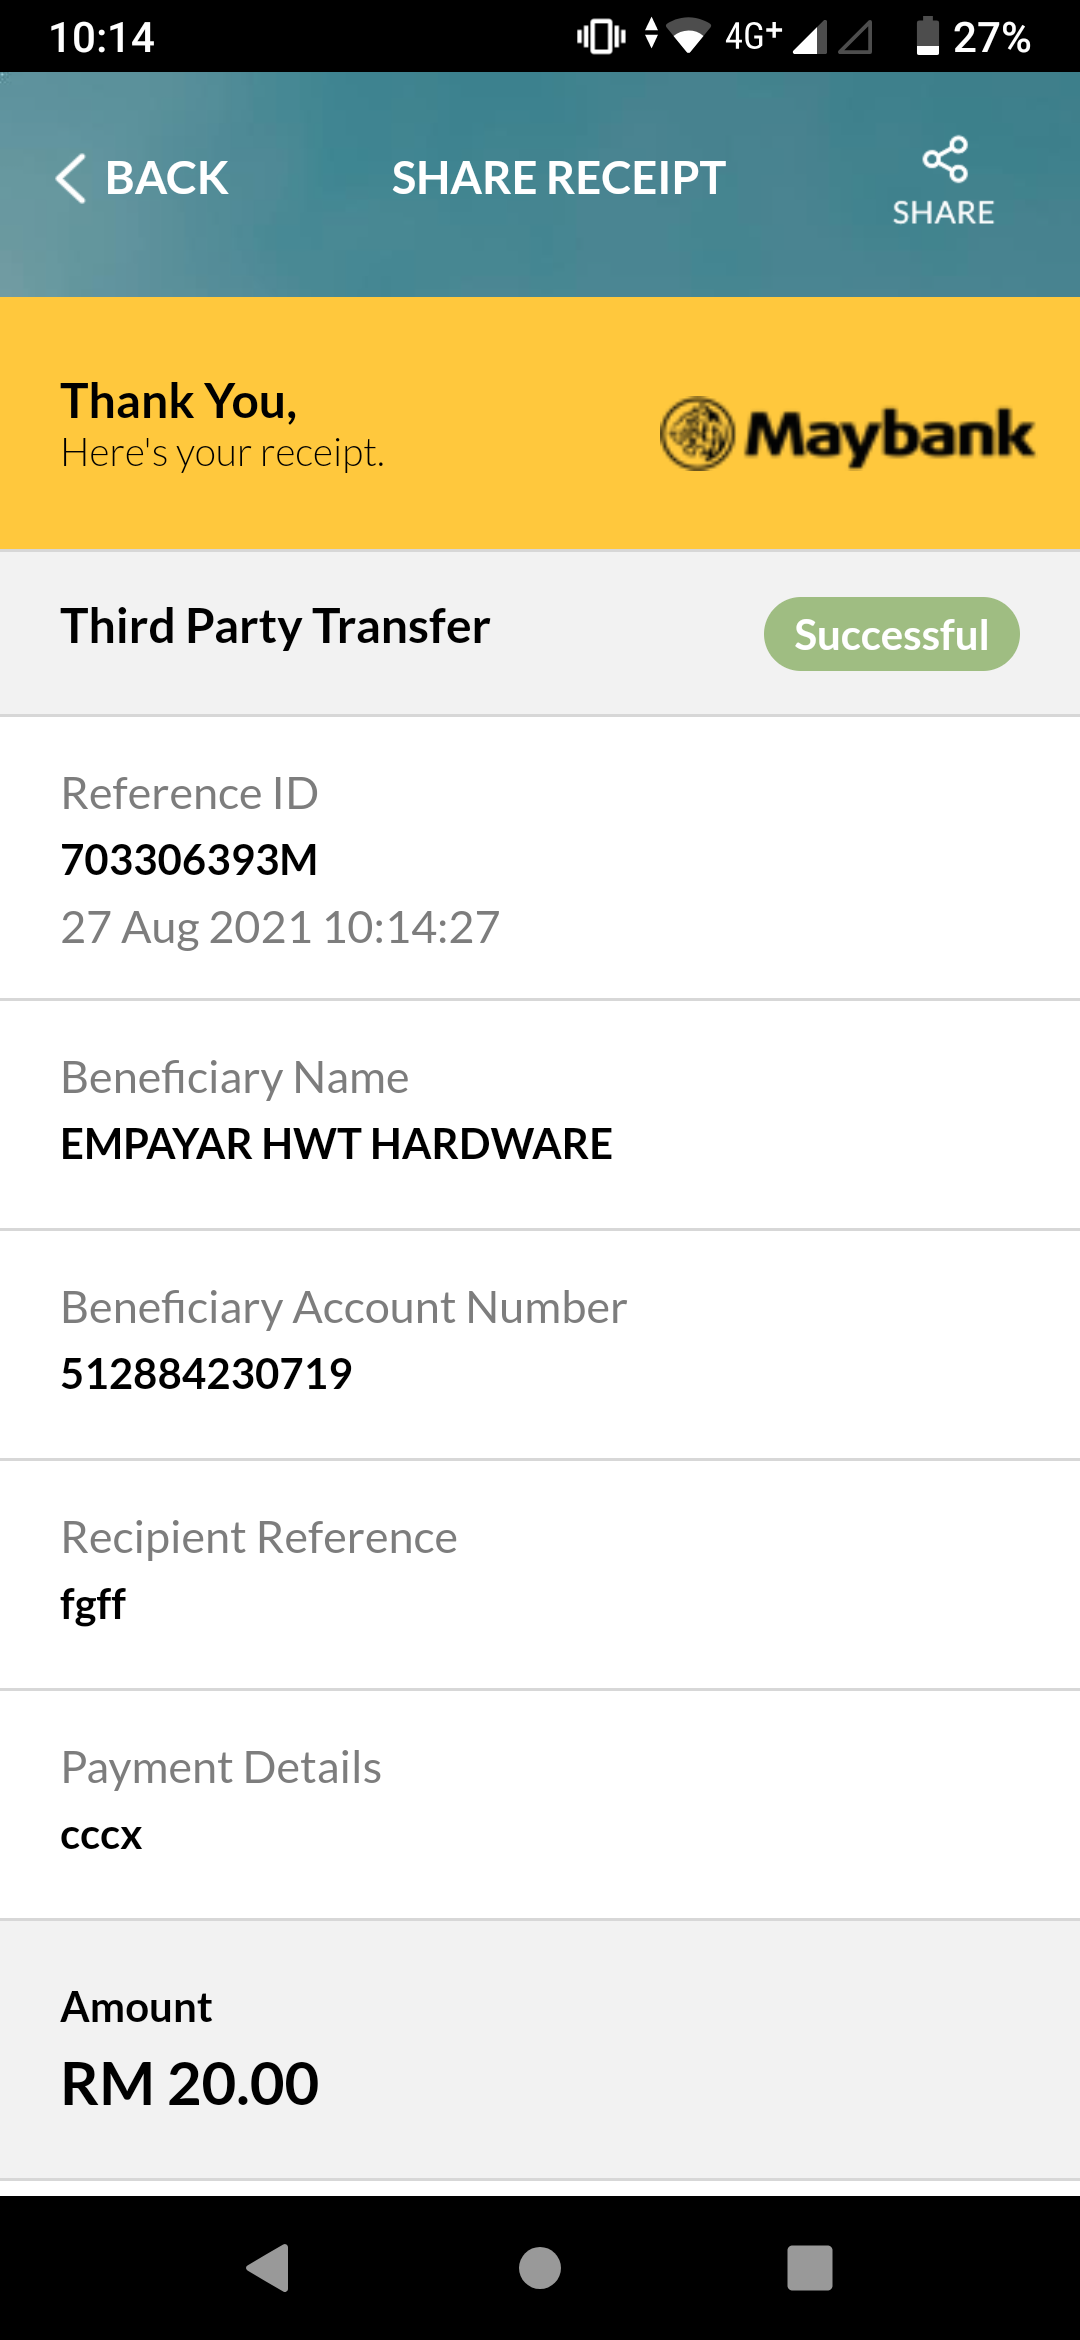Tap the Wi-Fi status icon
The image size is (1080, 2340).
pyautogui.click(x=688, y=37)
